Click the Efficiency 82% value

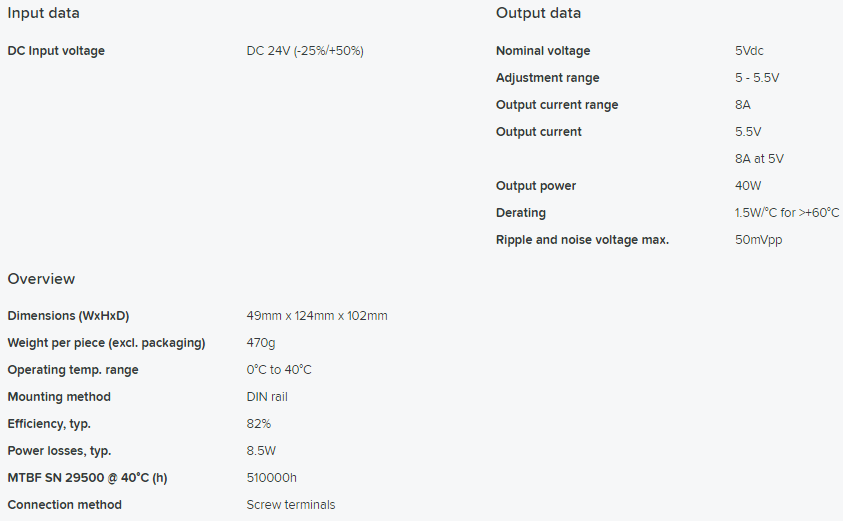(258, 424)
